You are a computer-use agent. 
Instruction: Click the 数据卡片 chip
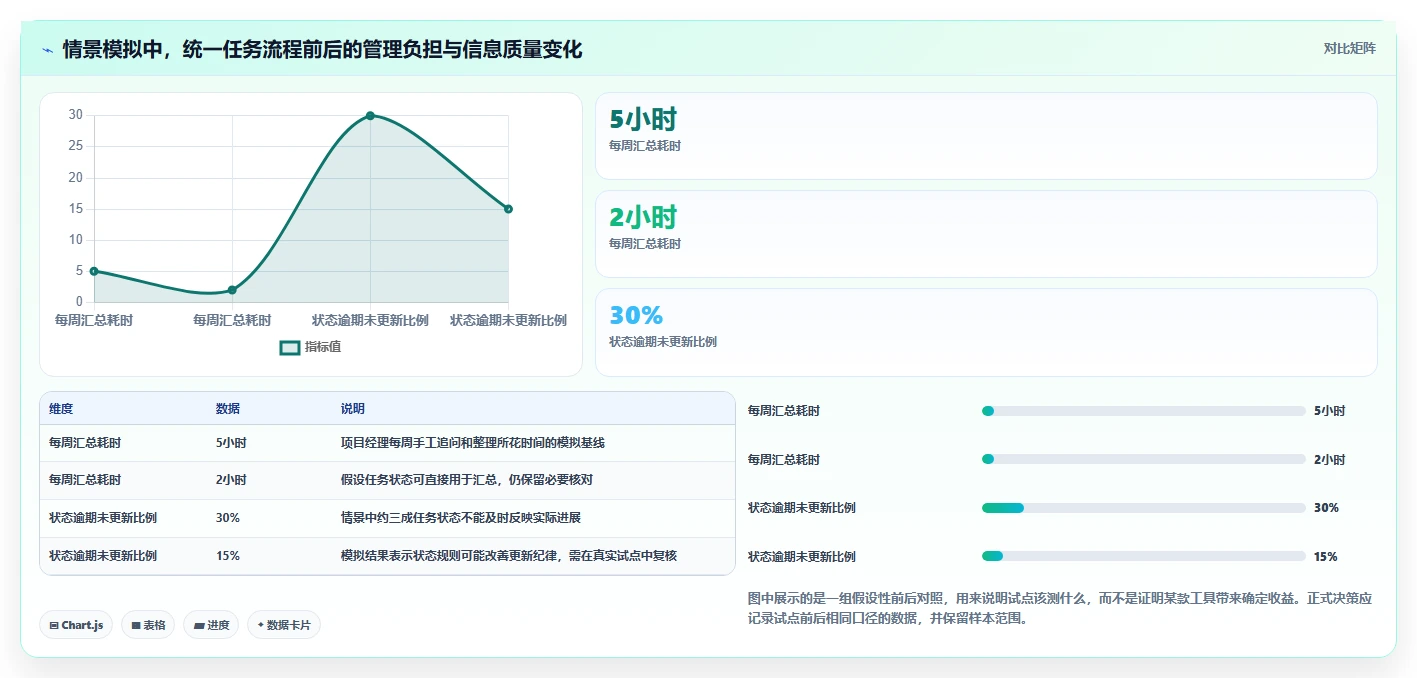[x=284, y=625]
